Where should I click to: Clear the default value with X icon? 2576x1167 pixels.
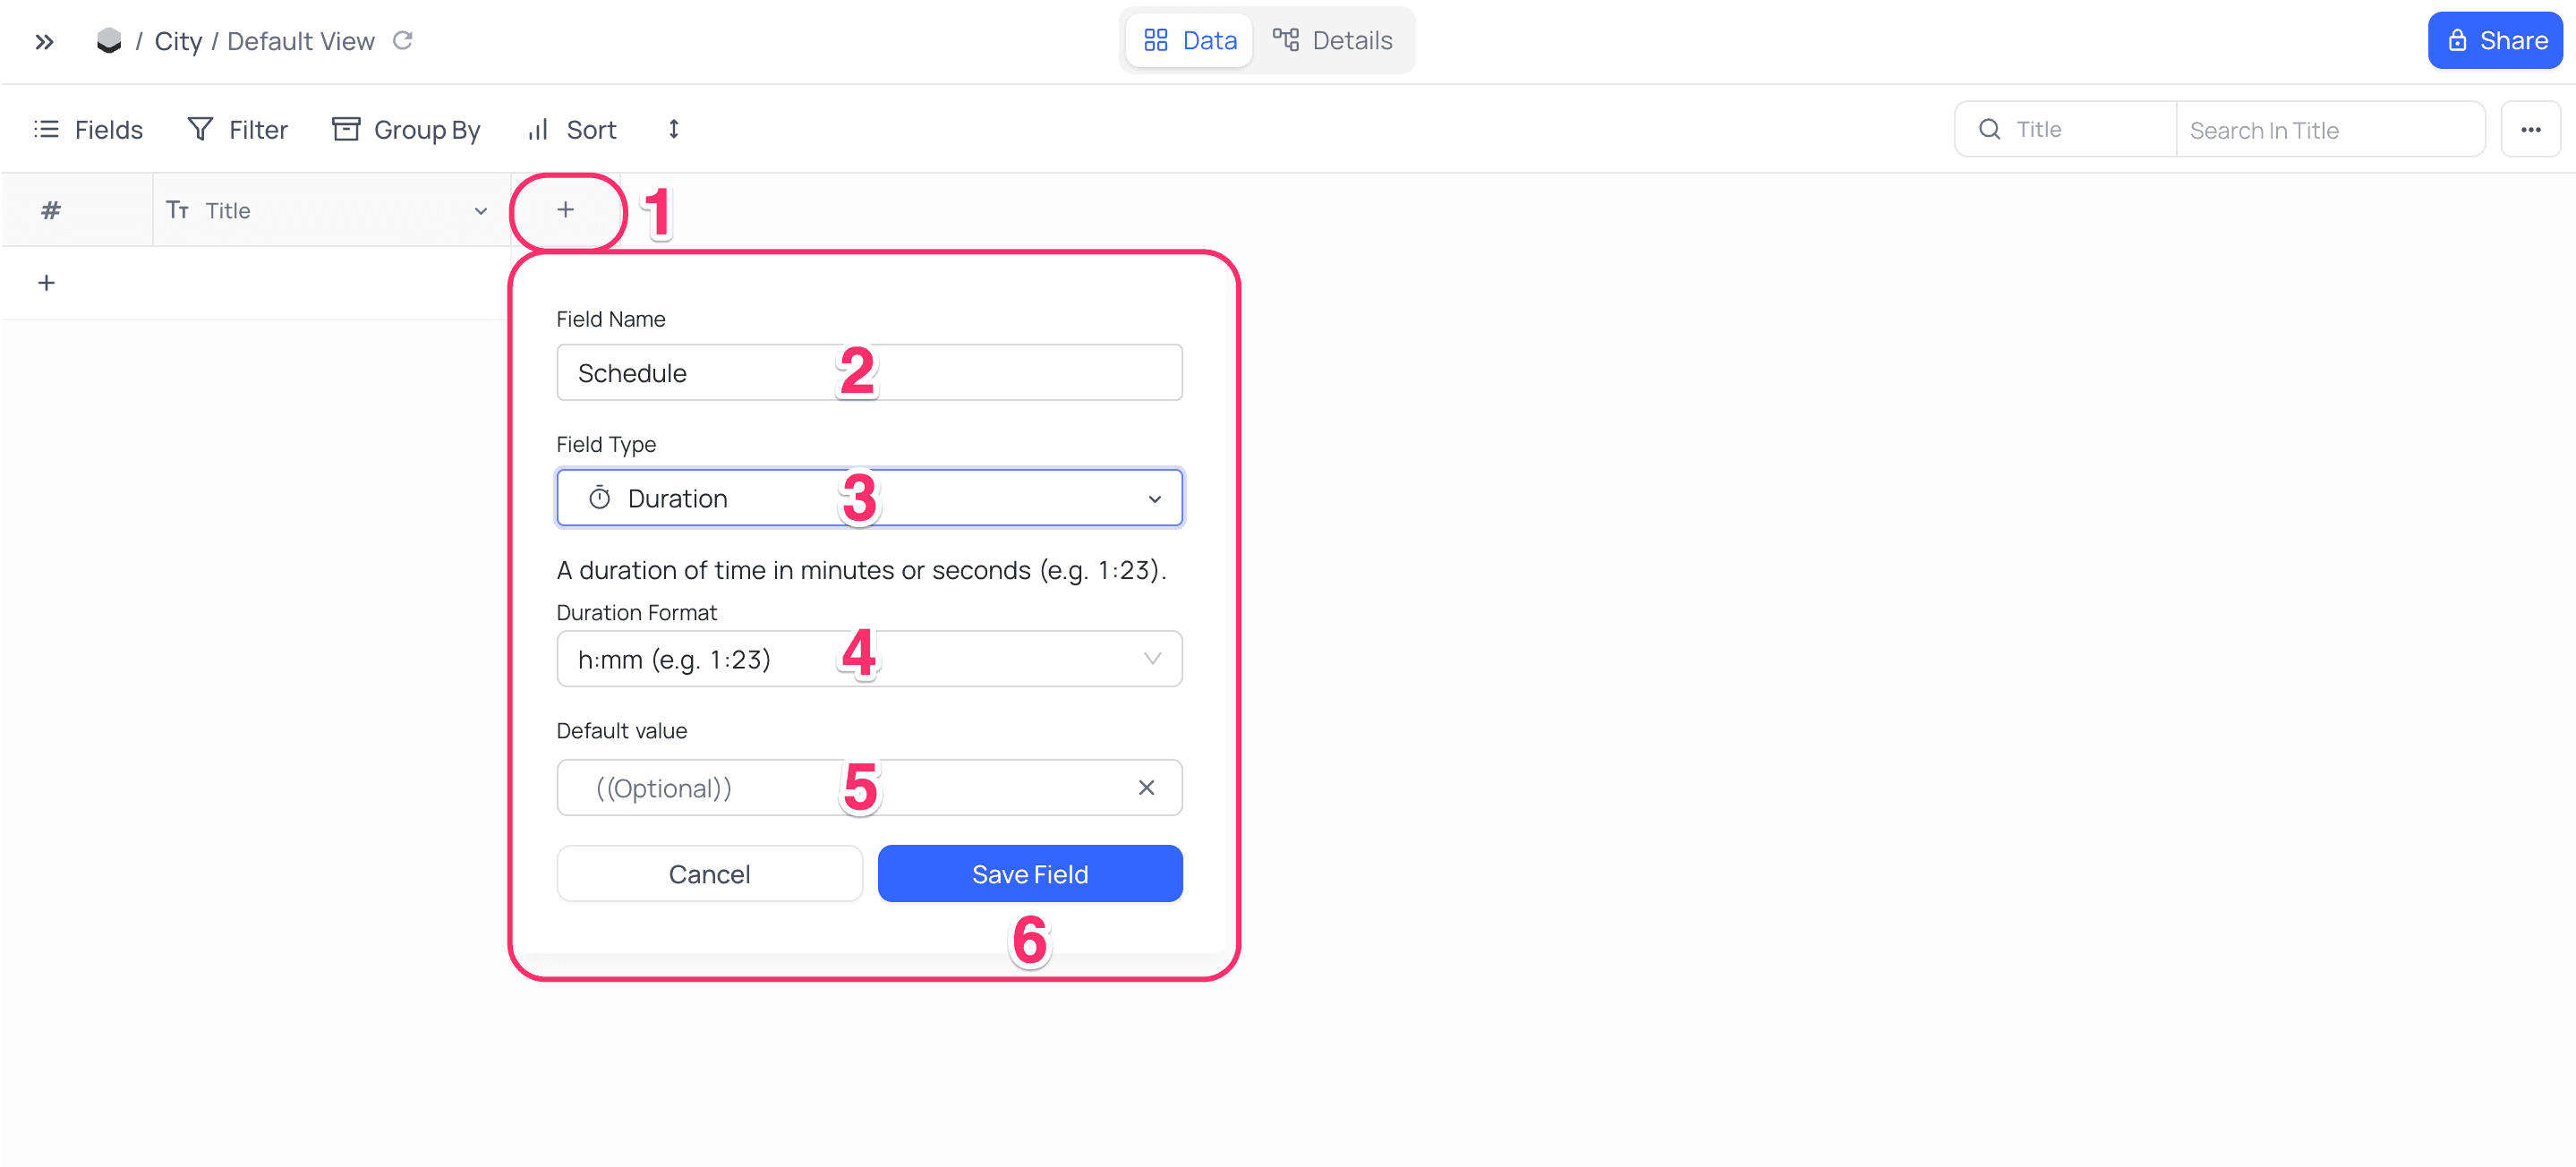click(x=1146, y=788)
